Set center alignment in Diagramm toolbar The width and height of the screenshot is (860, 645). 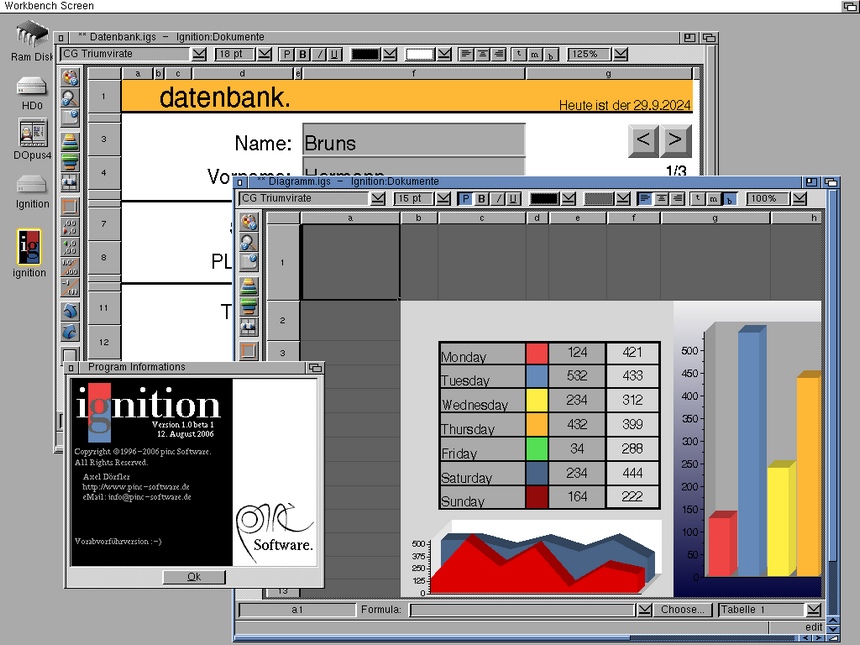pos(661,199)
